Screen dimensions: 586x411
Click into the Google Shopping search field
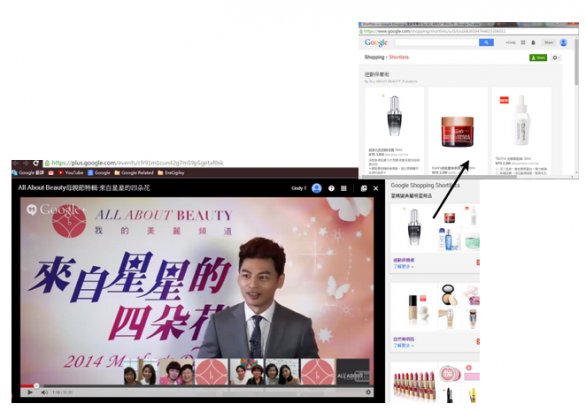click(437, 43)
